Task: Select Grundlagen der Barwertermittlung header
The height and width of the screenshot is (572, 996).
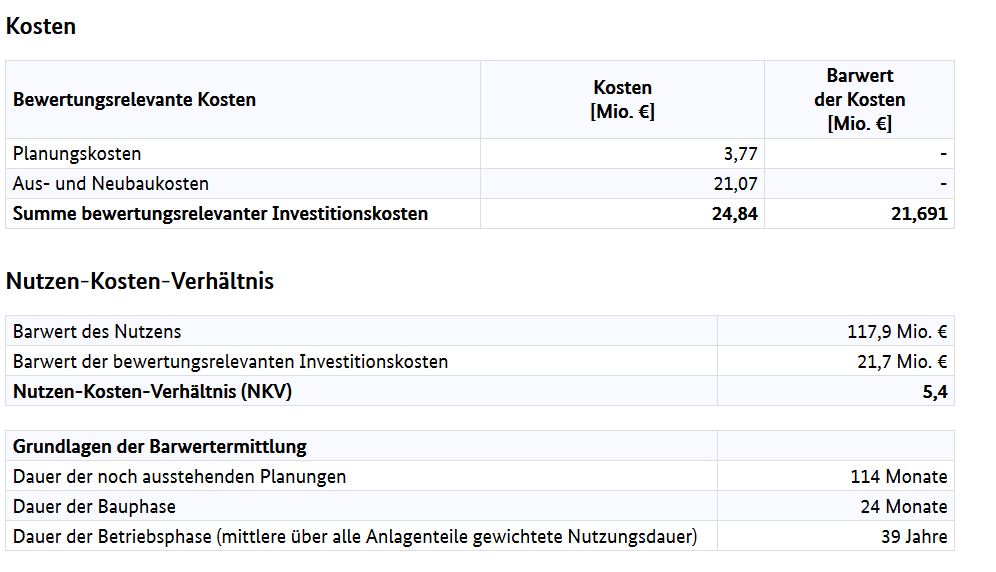Action: (159, 446)
